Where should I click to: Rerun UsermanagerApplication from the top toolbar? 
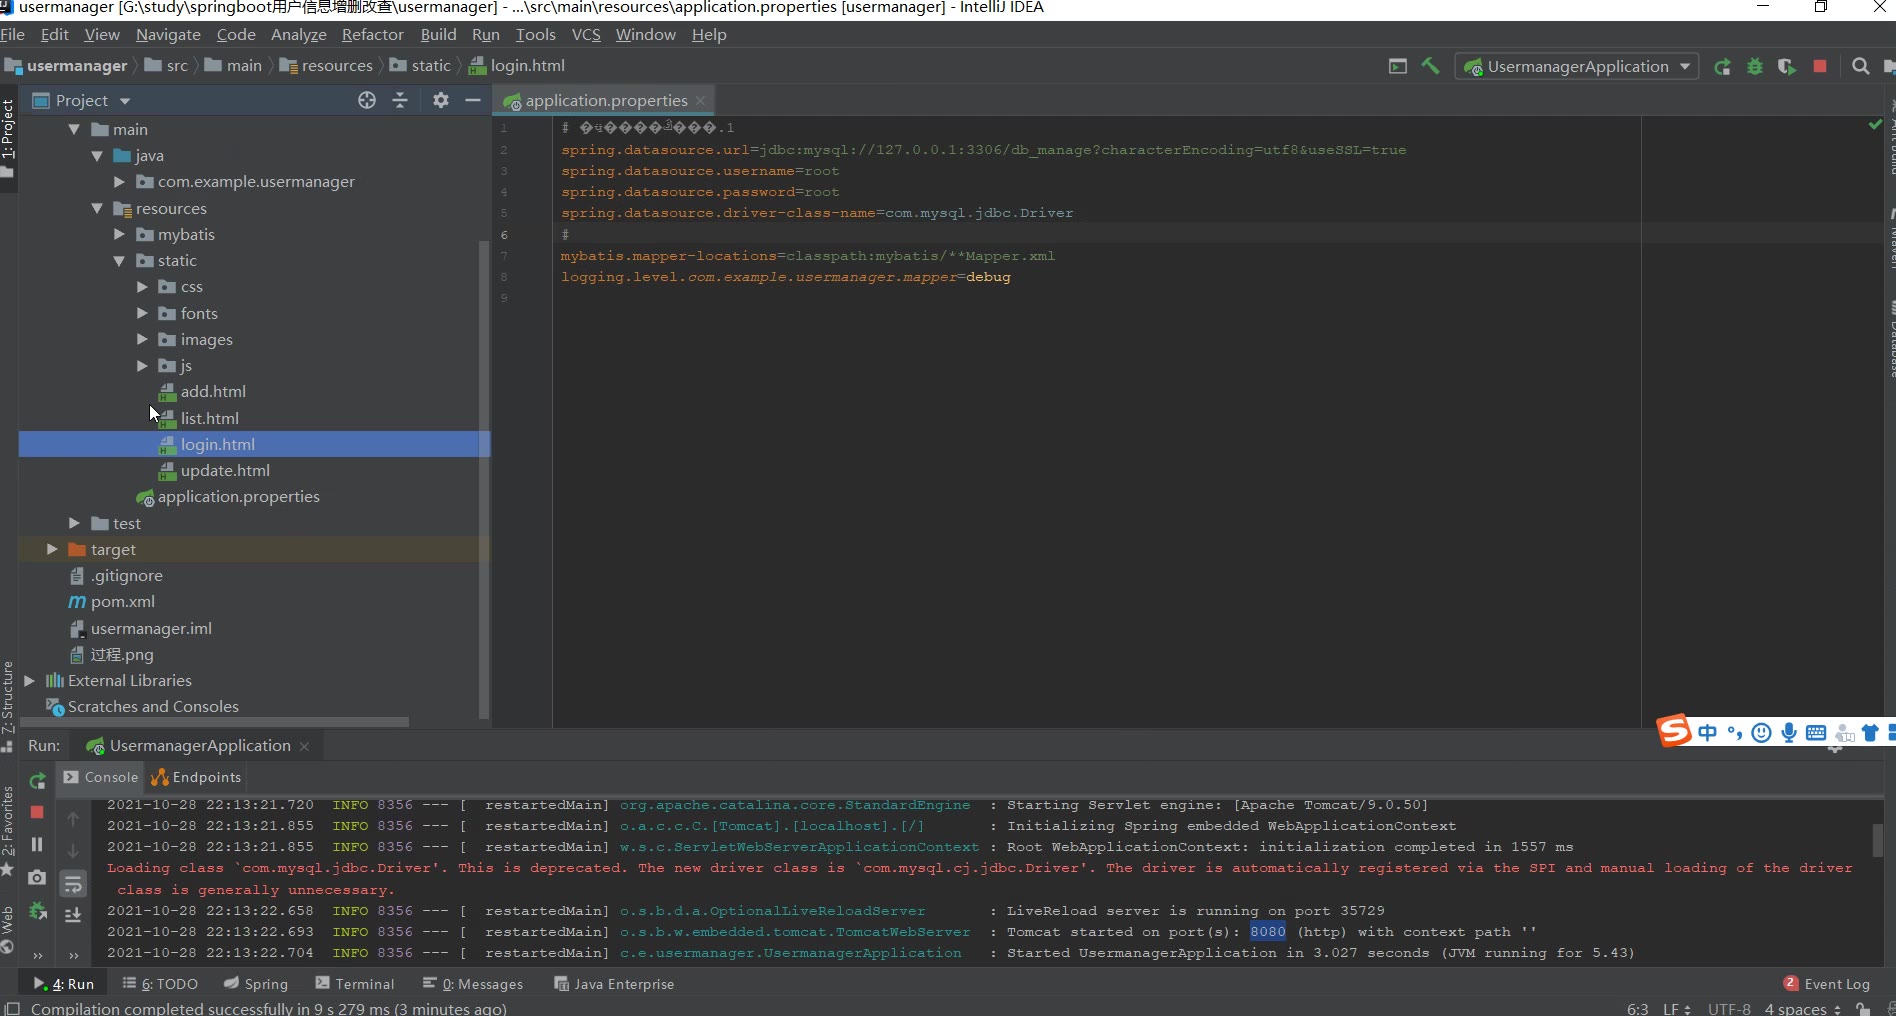pos(1722,67)
